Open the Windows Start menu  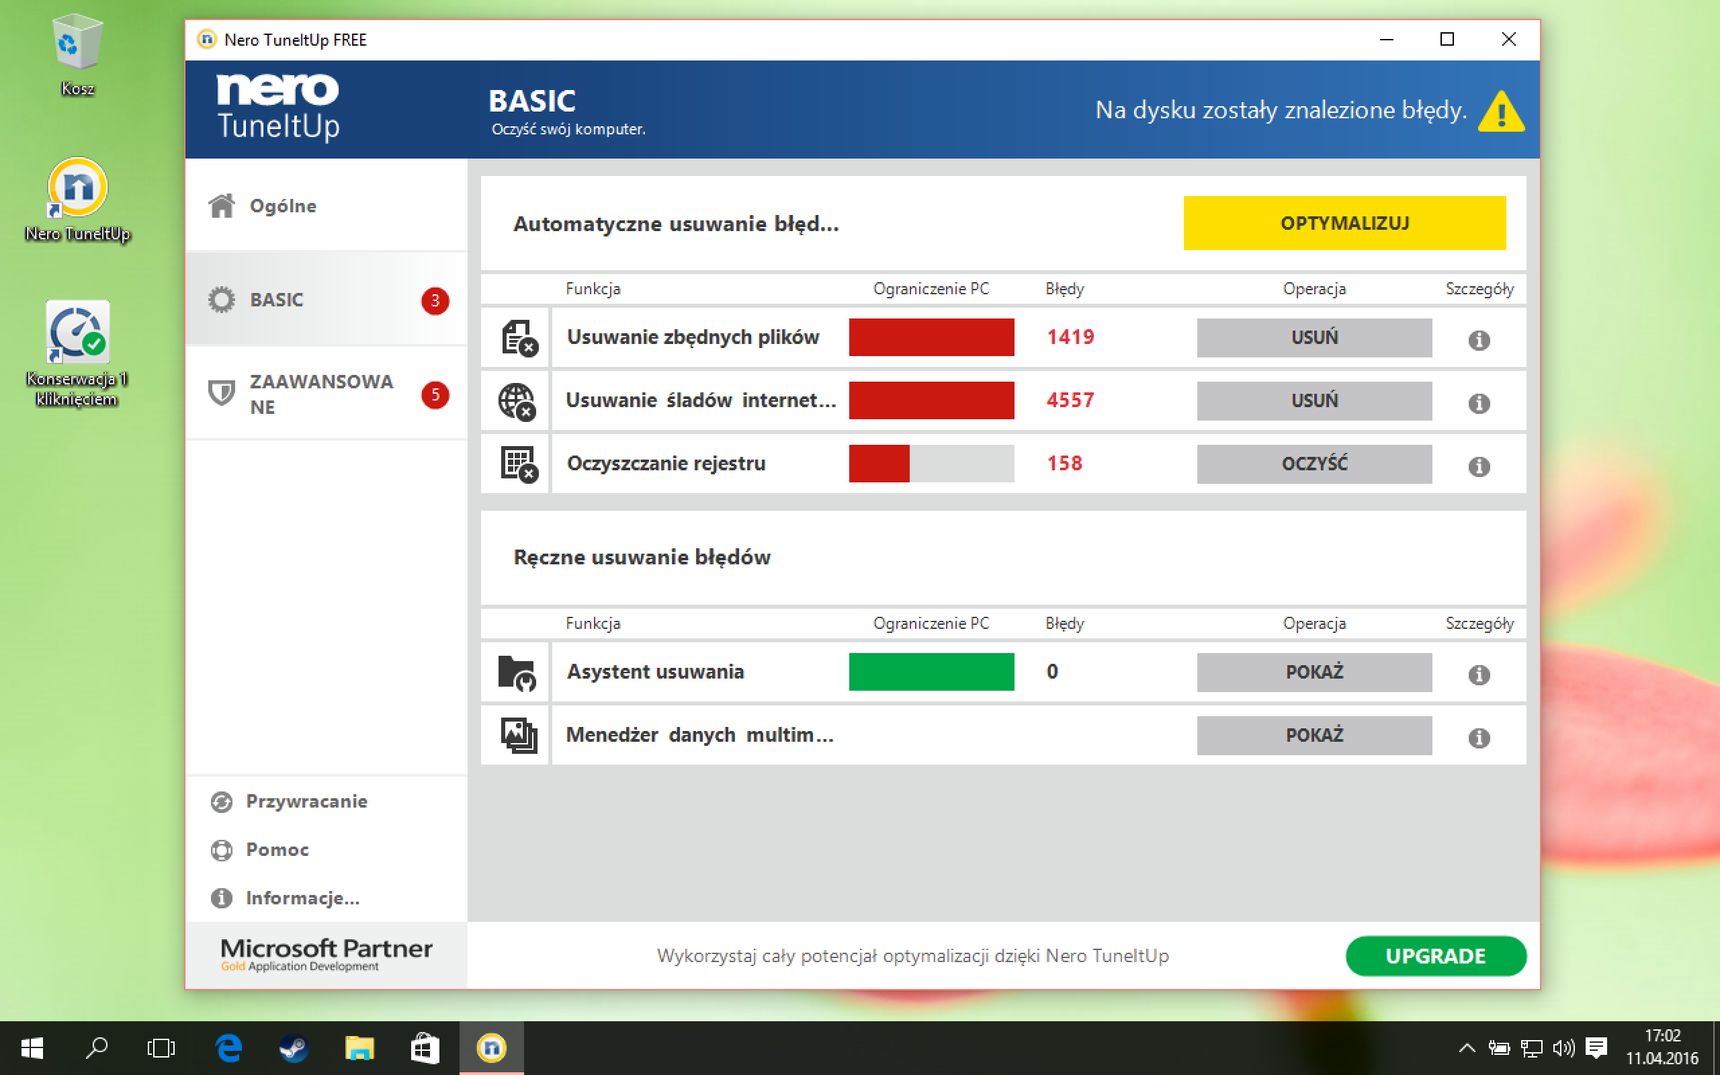click(x=32, y=1048)
